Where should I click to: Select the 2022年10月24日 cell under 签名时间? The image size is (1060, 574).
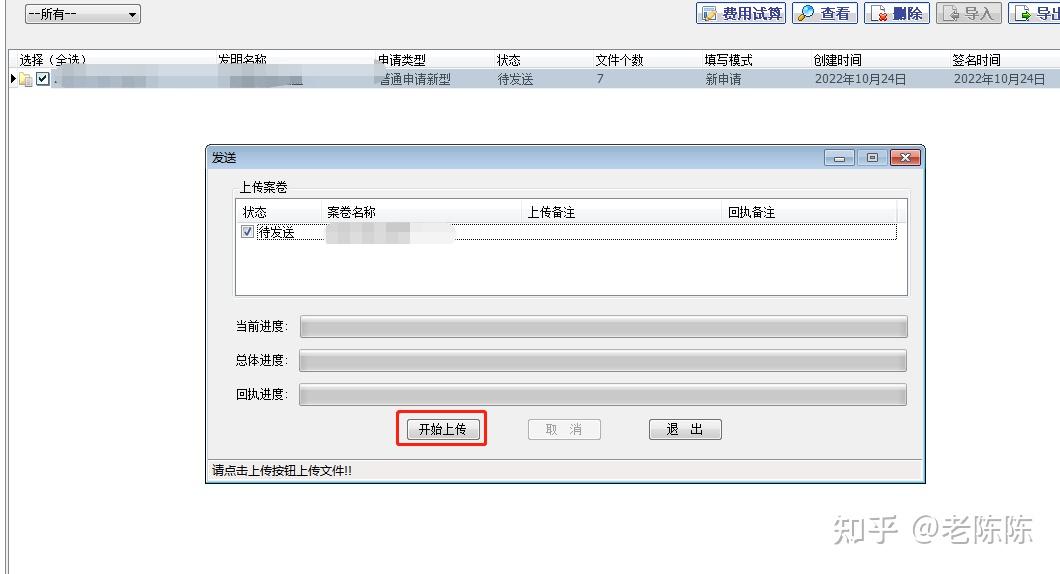pyautogui.click(x=999, y=79)
